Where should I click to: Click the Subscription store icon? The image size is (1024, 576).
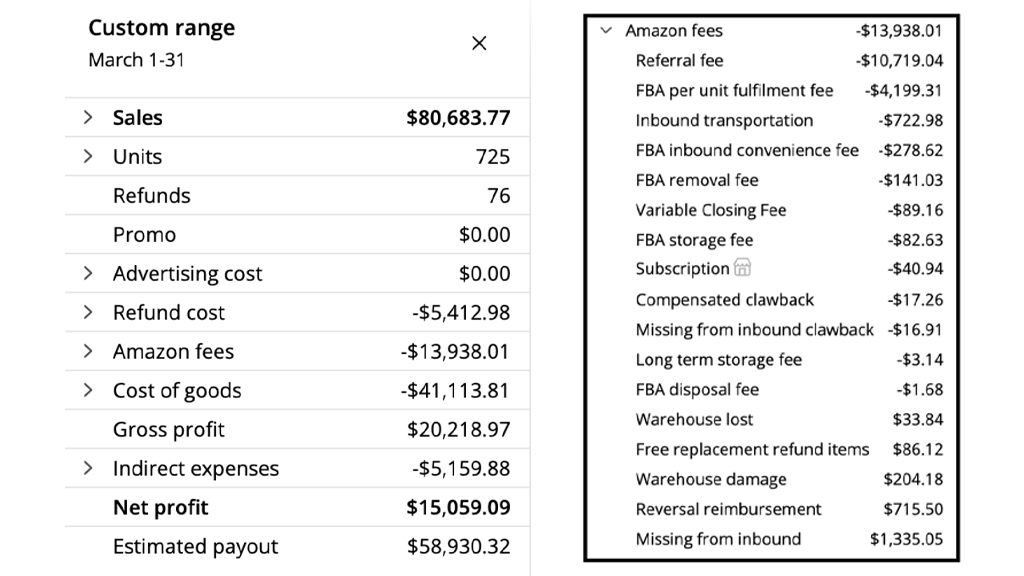742,268
